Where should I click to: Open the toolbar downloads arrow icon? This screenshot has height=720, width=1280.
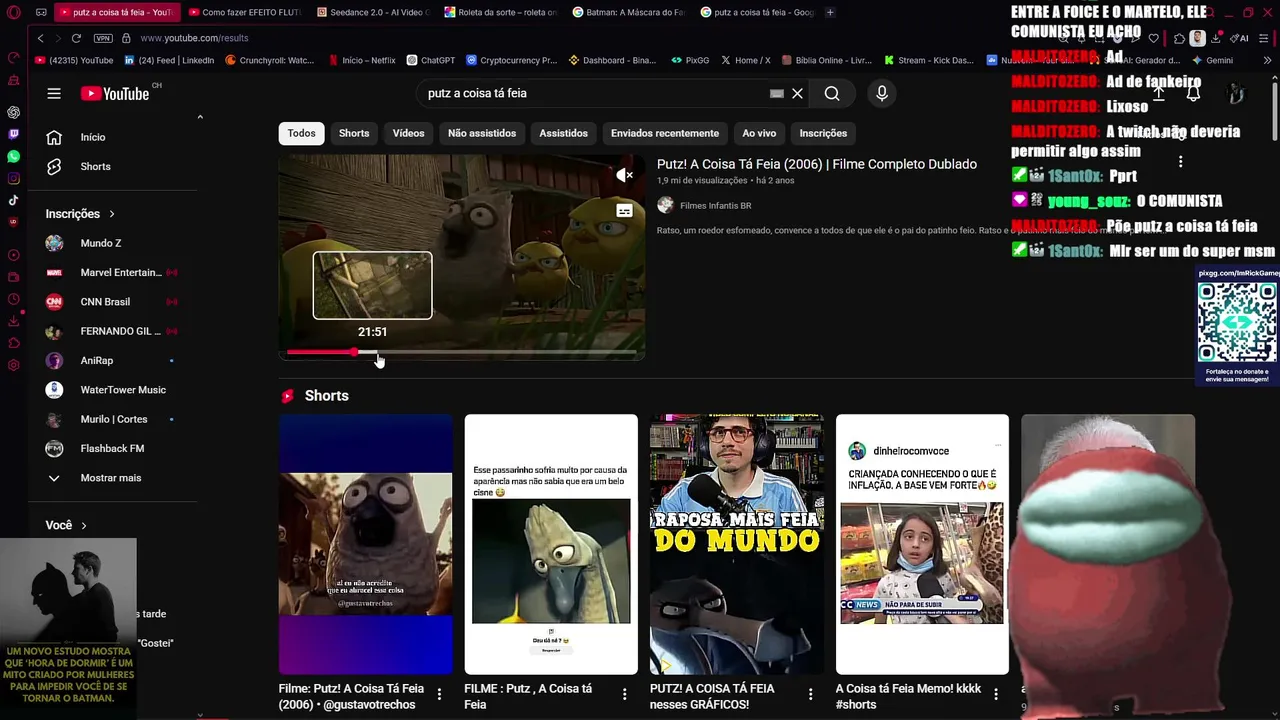tap(1215, 38)
